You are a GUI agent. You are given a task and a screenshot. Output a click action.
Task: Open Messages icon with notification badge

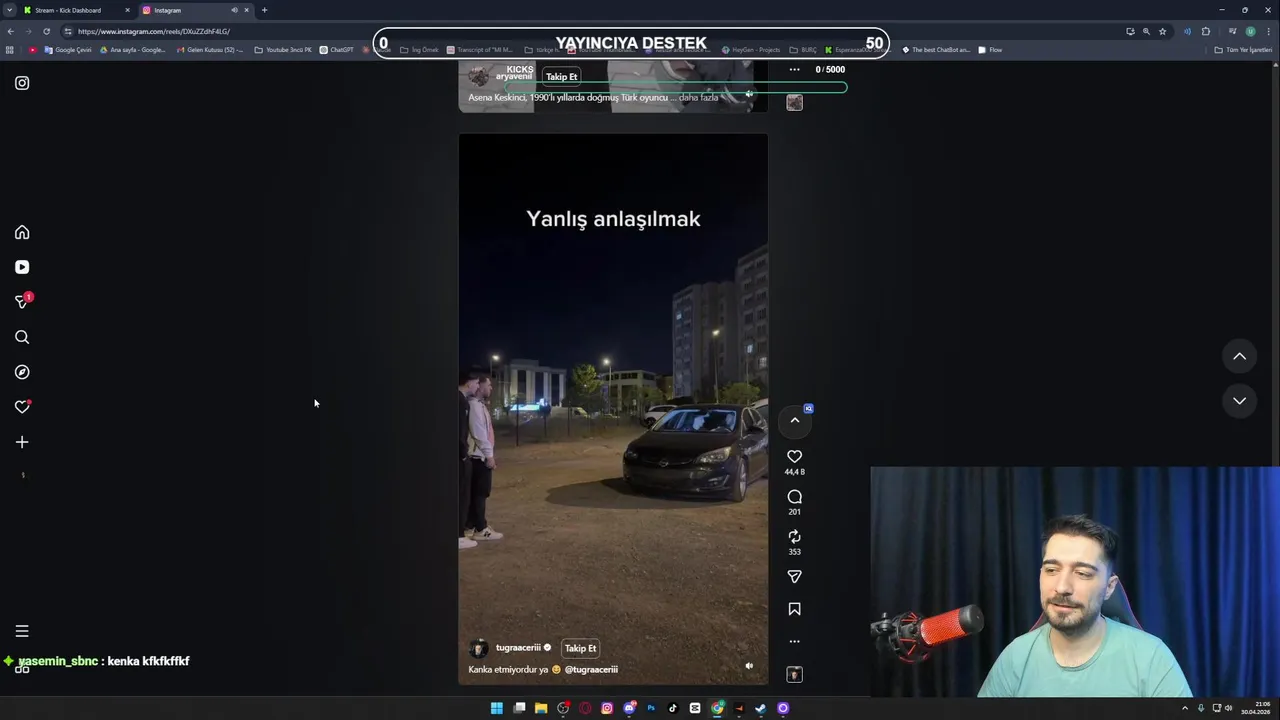click(x=22, y=301)
